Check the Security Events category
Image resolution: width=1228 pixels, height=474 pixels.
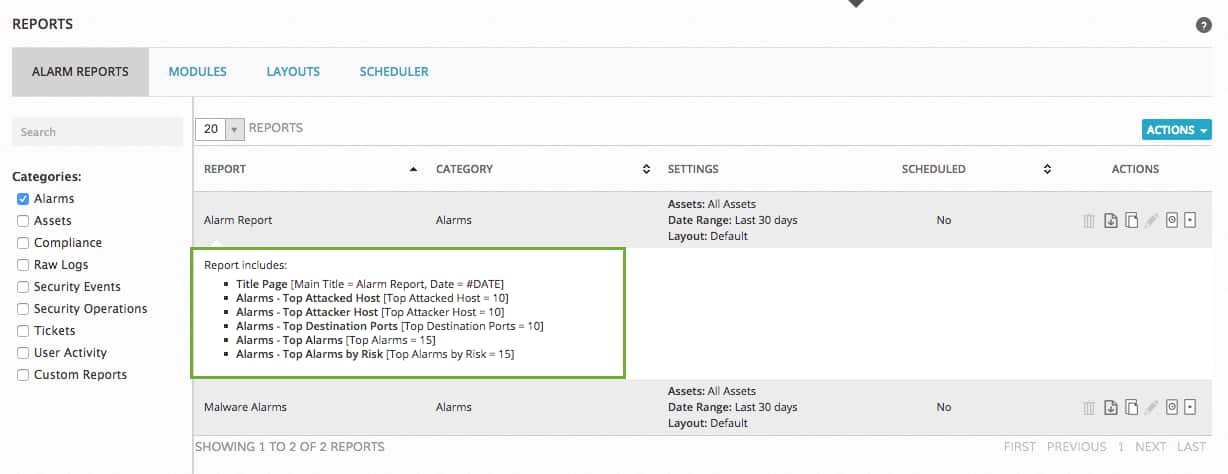[x=23, y=287]
